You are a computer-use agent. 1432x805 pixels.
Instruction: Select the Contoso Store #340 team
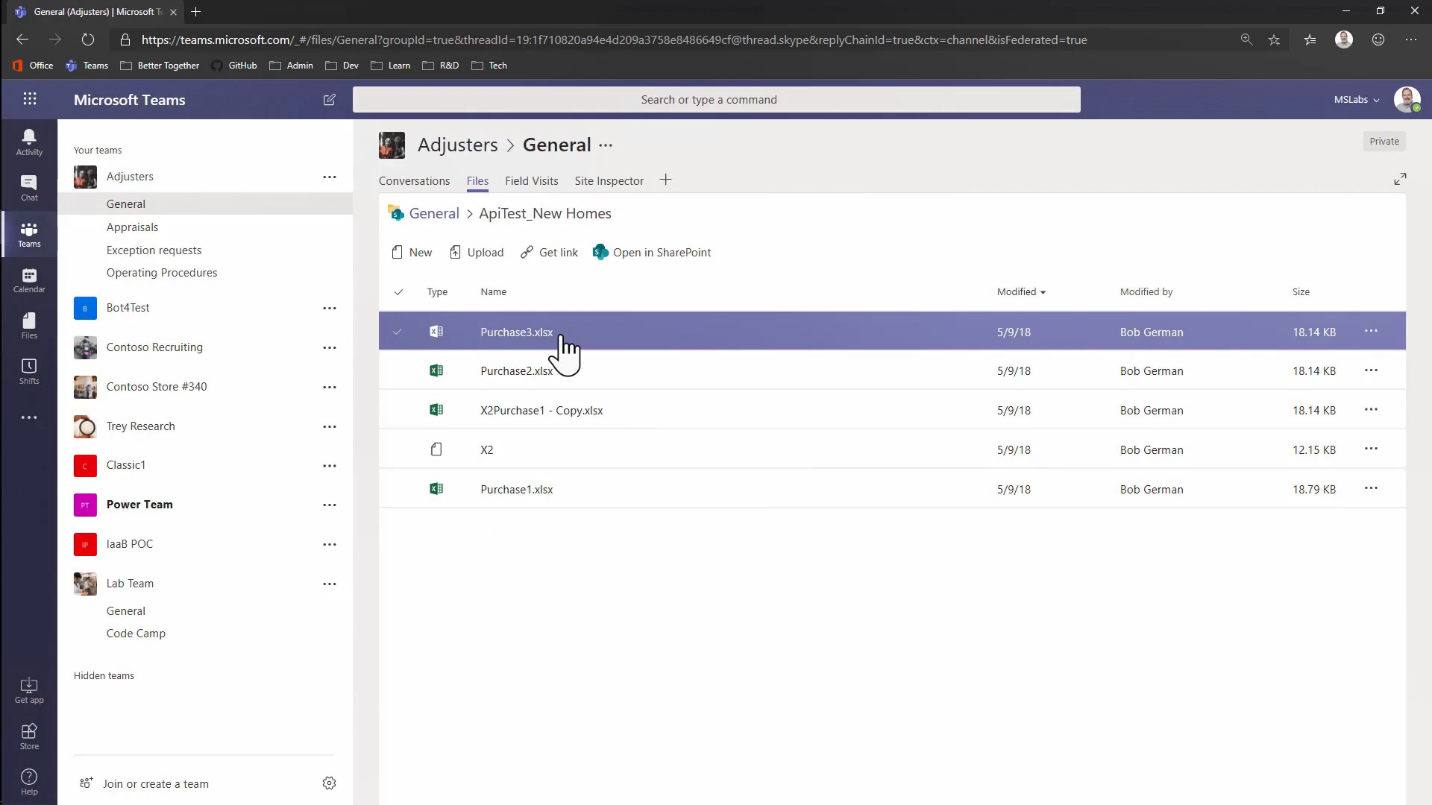click(156, 387)
